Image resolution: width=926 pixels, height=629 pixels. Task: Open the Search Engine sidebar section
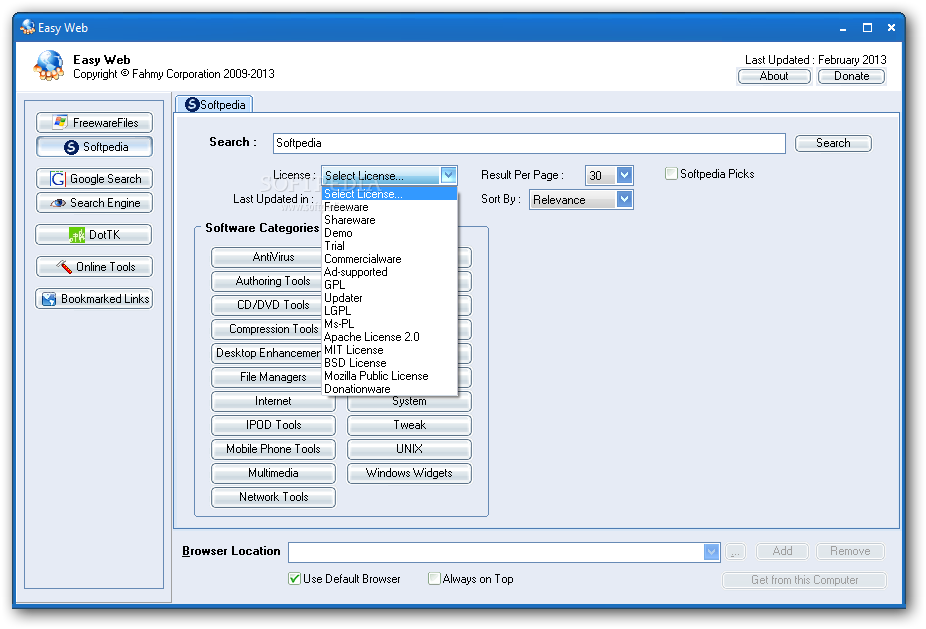pyautogui.click(x=94, y=203)
